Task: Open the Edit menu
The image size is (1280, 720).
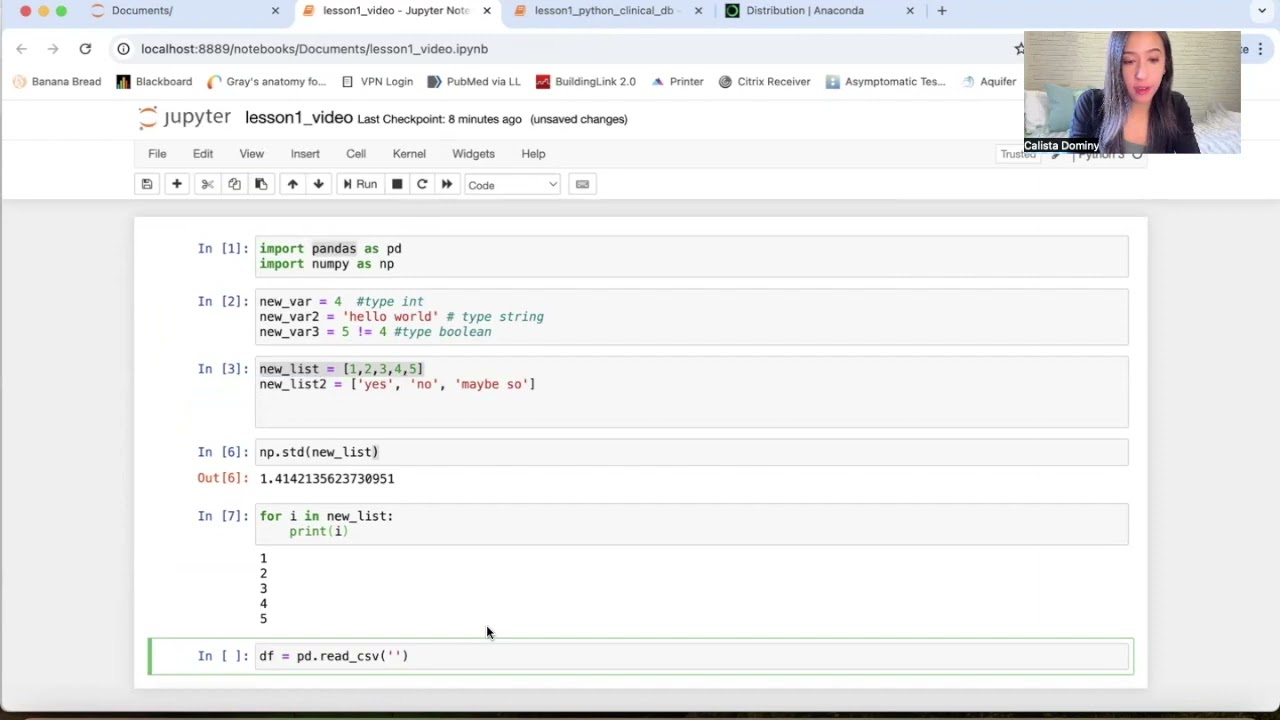Action: [x=203, y=154]
